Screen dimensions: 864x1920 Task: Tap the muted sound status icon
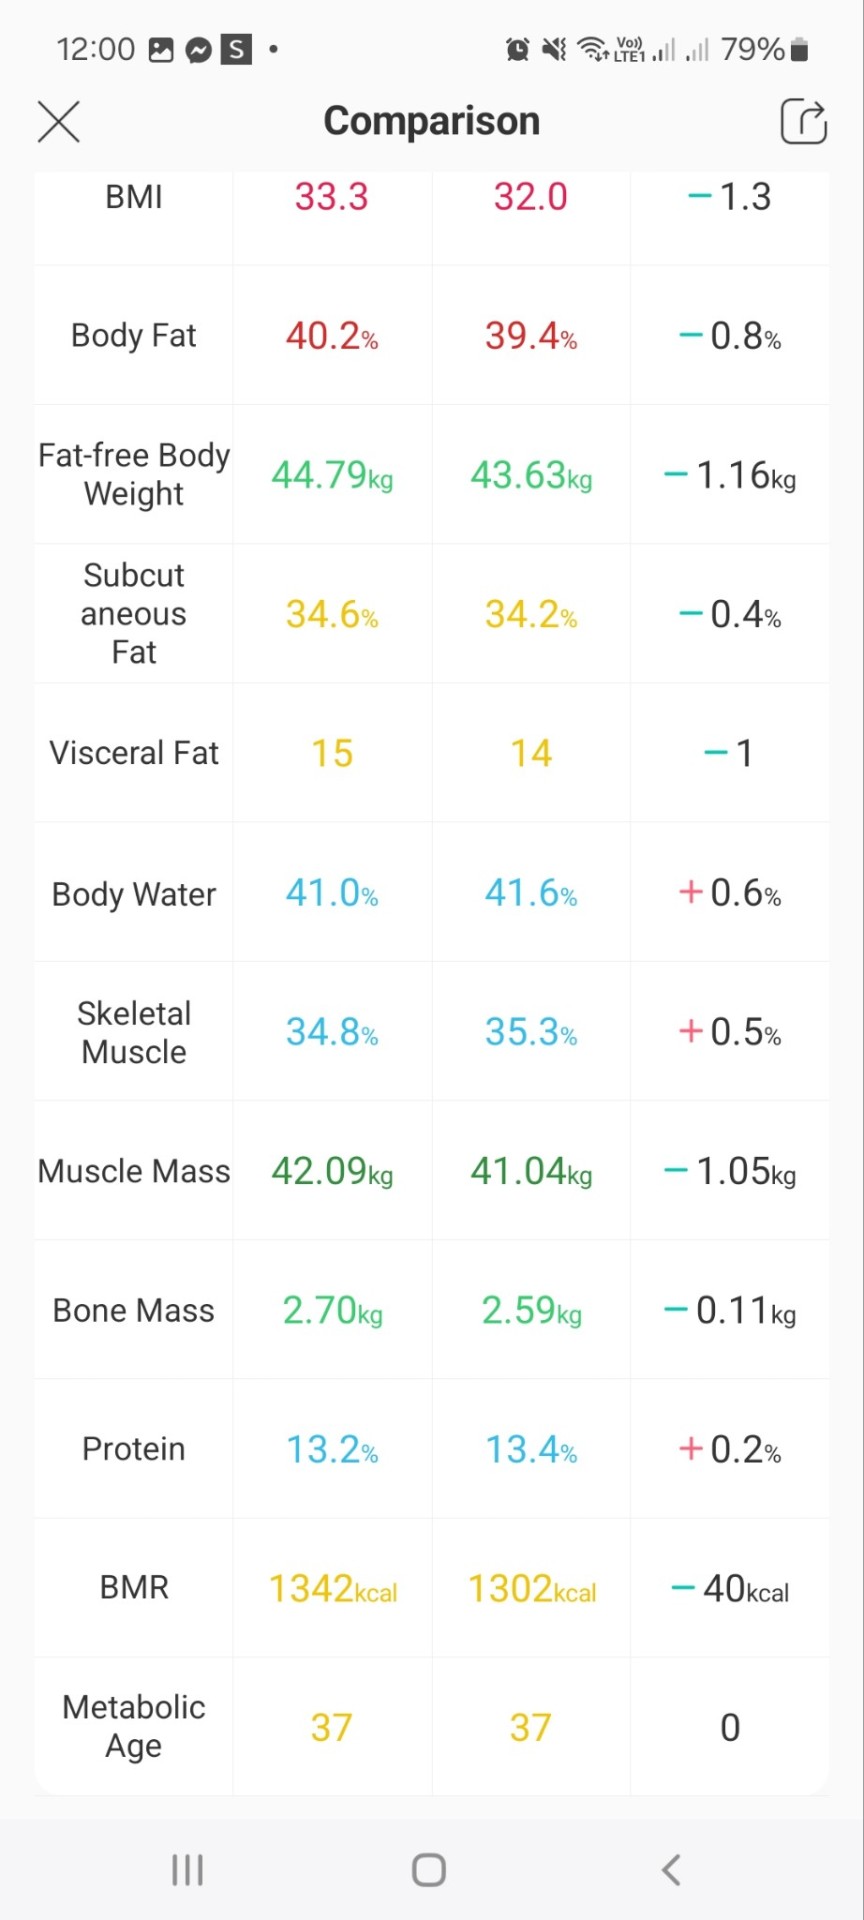pyautogui.click(x=553, y=49)
